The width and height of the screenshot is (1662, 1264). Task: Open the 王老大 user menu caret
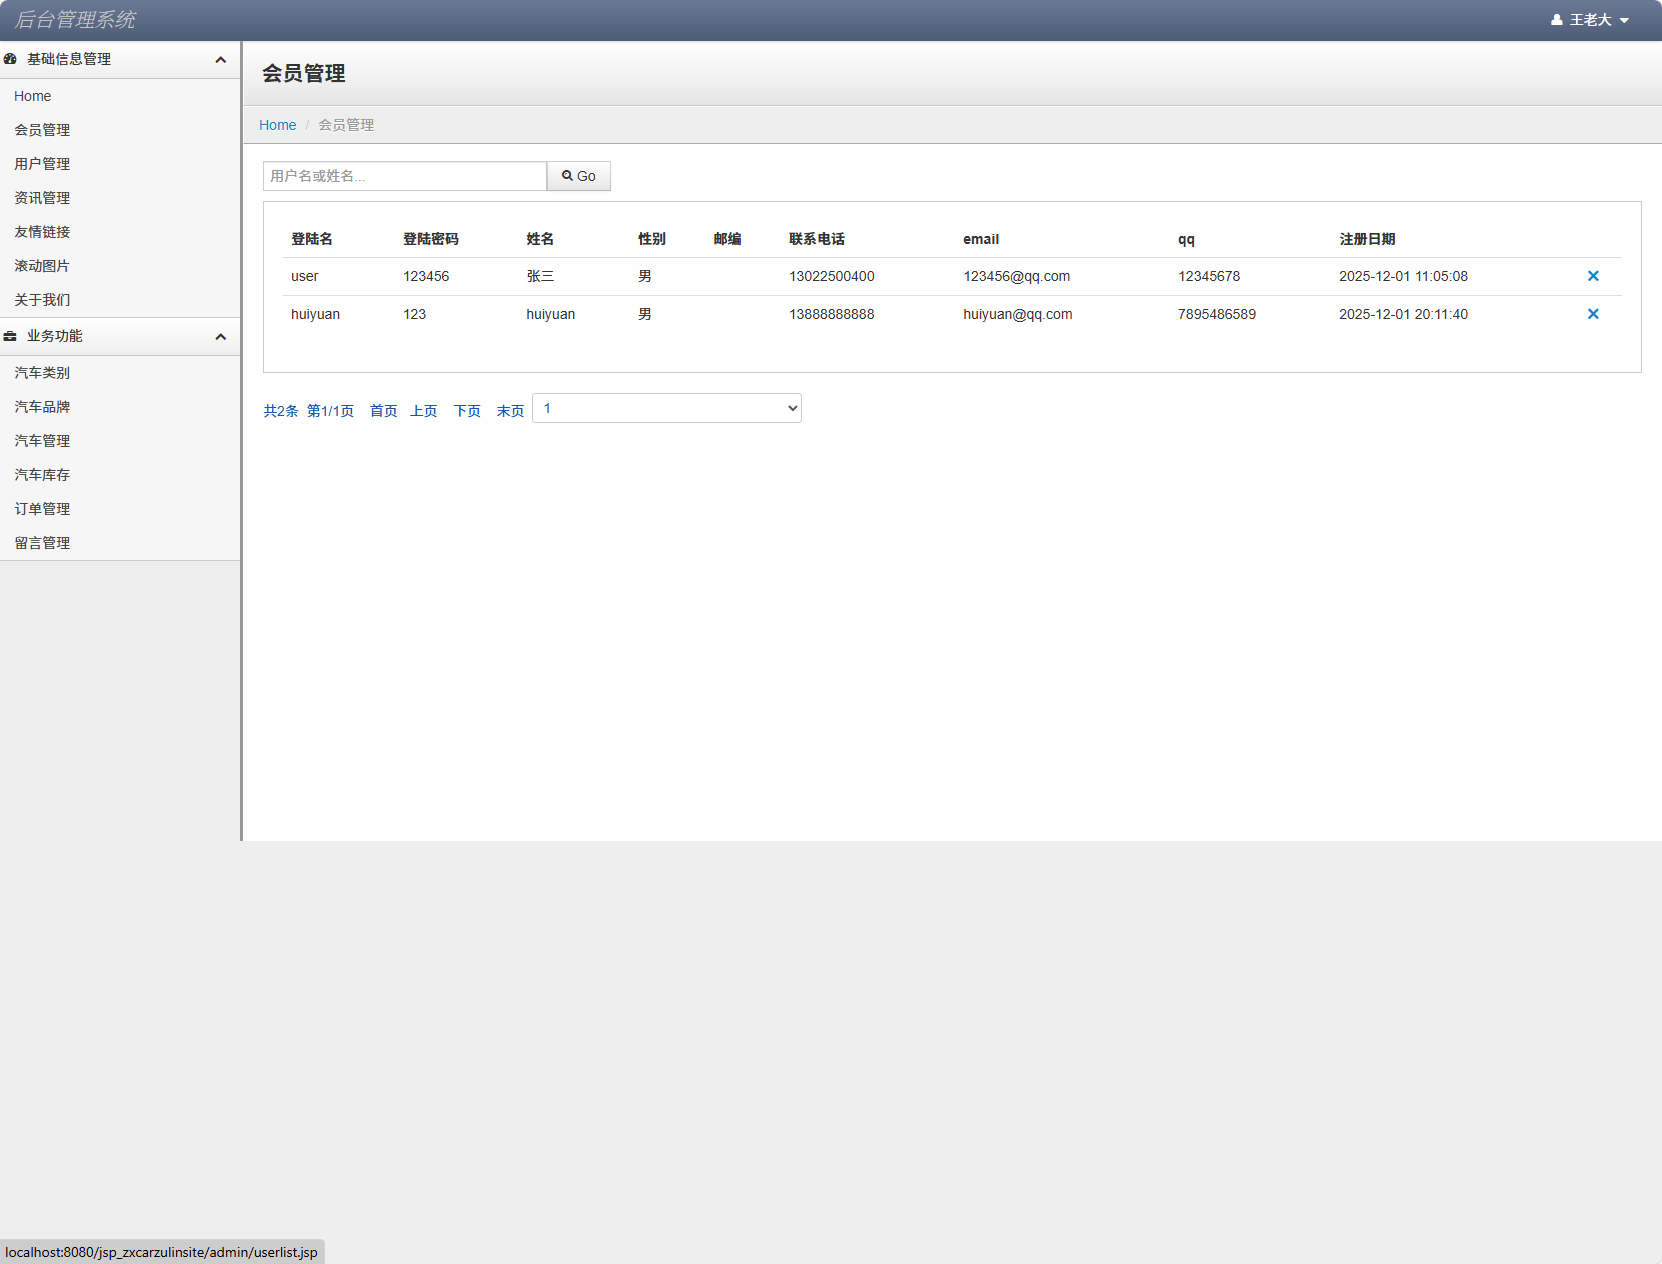(x=1624, y=21)
